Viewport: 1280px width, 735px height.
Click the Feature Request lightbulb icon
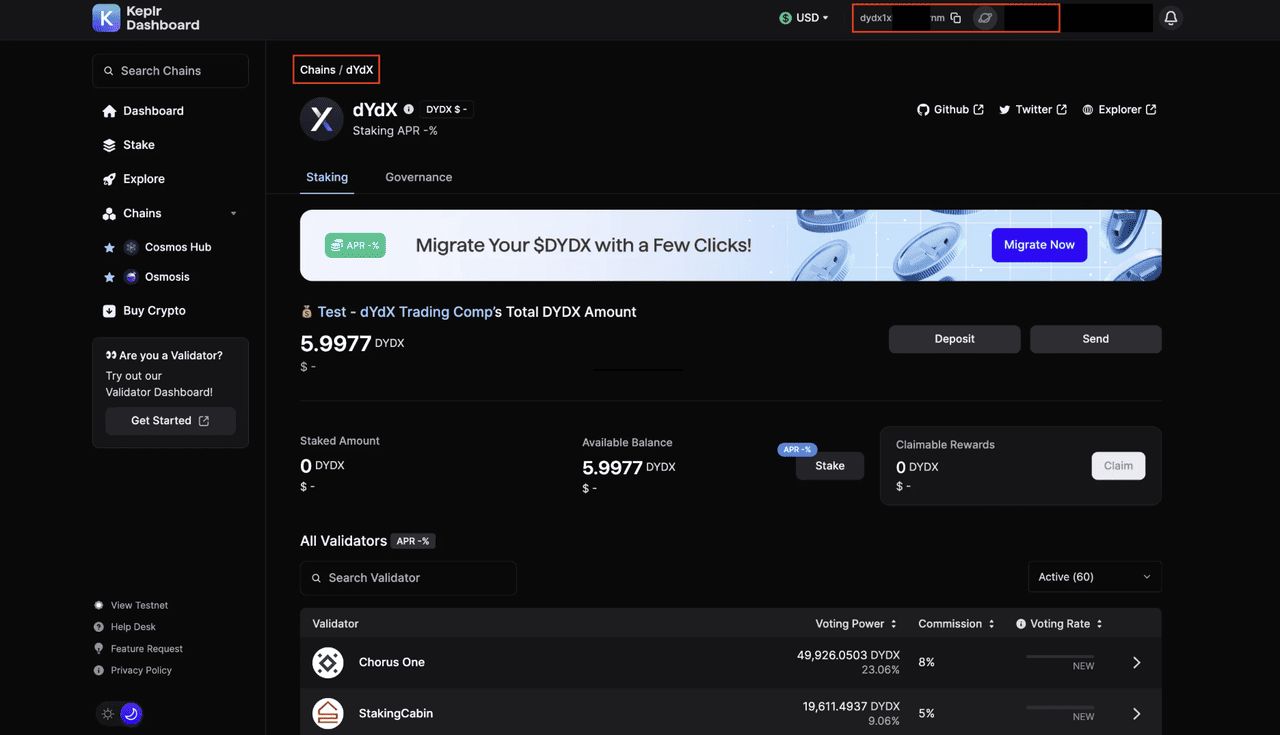point(99,649)
